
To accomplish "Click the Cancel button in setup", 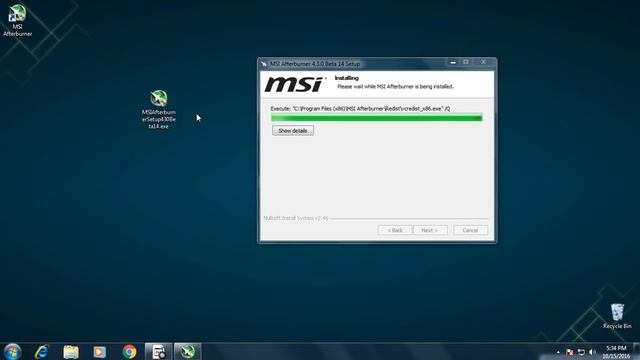I will tap(470, 230).
